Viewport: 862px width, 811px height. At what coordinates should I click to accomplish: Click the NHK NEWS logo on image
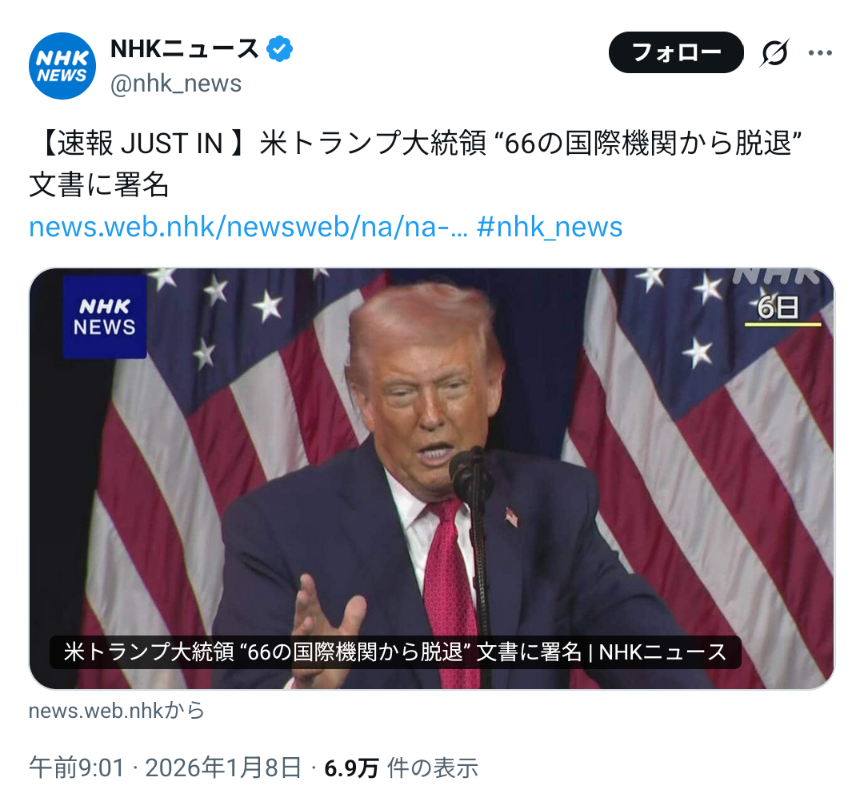tap(104, 317)
